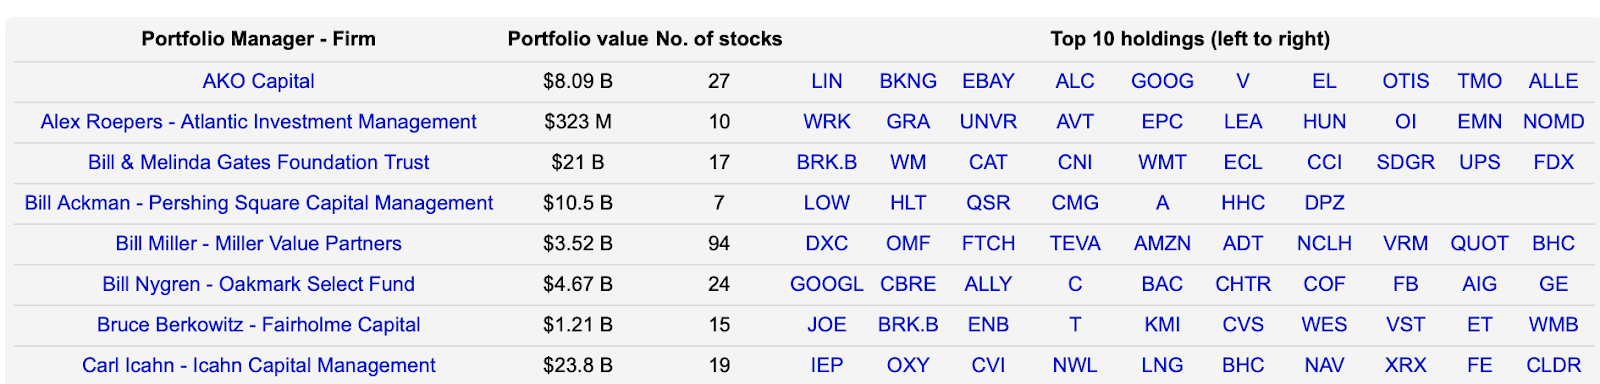Open Alex Roepers - Atlantic Investment Management
This screenshot has height=384, width=1600.
click(258, 122)
